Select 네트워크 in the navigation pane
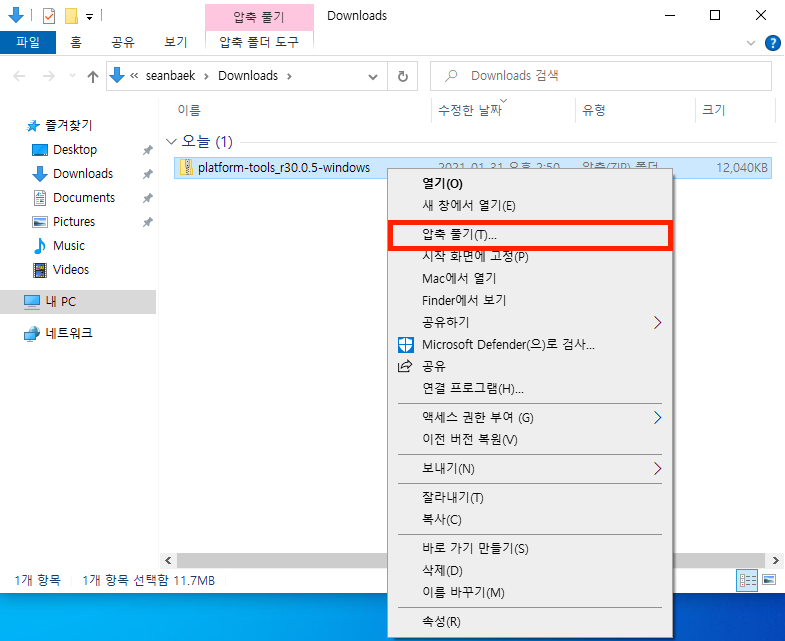 click(x=69, y=333)
